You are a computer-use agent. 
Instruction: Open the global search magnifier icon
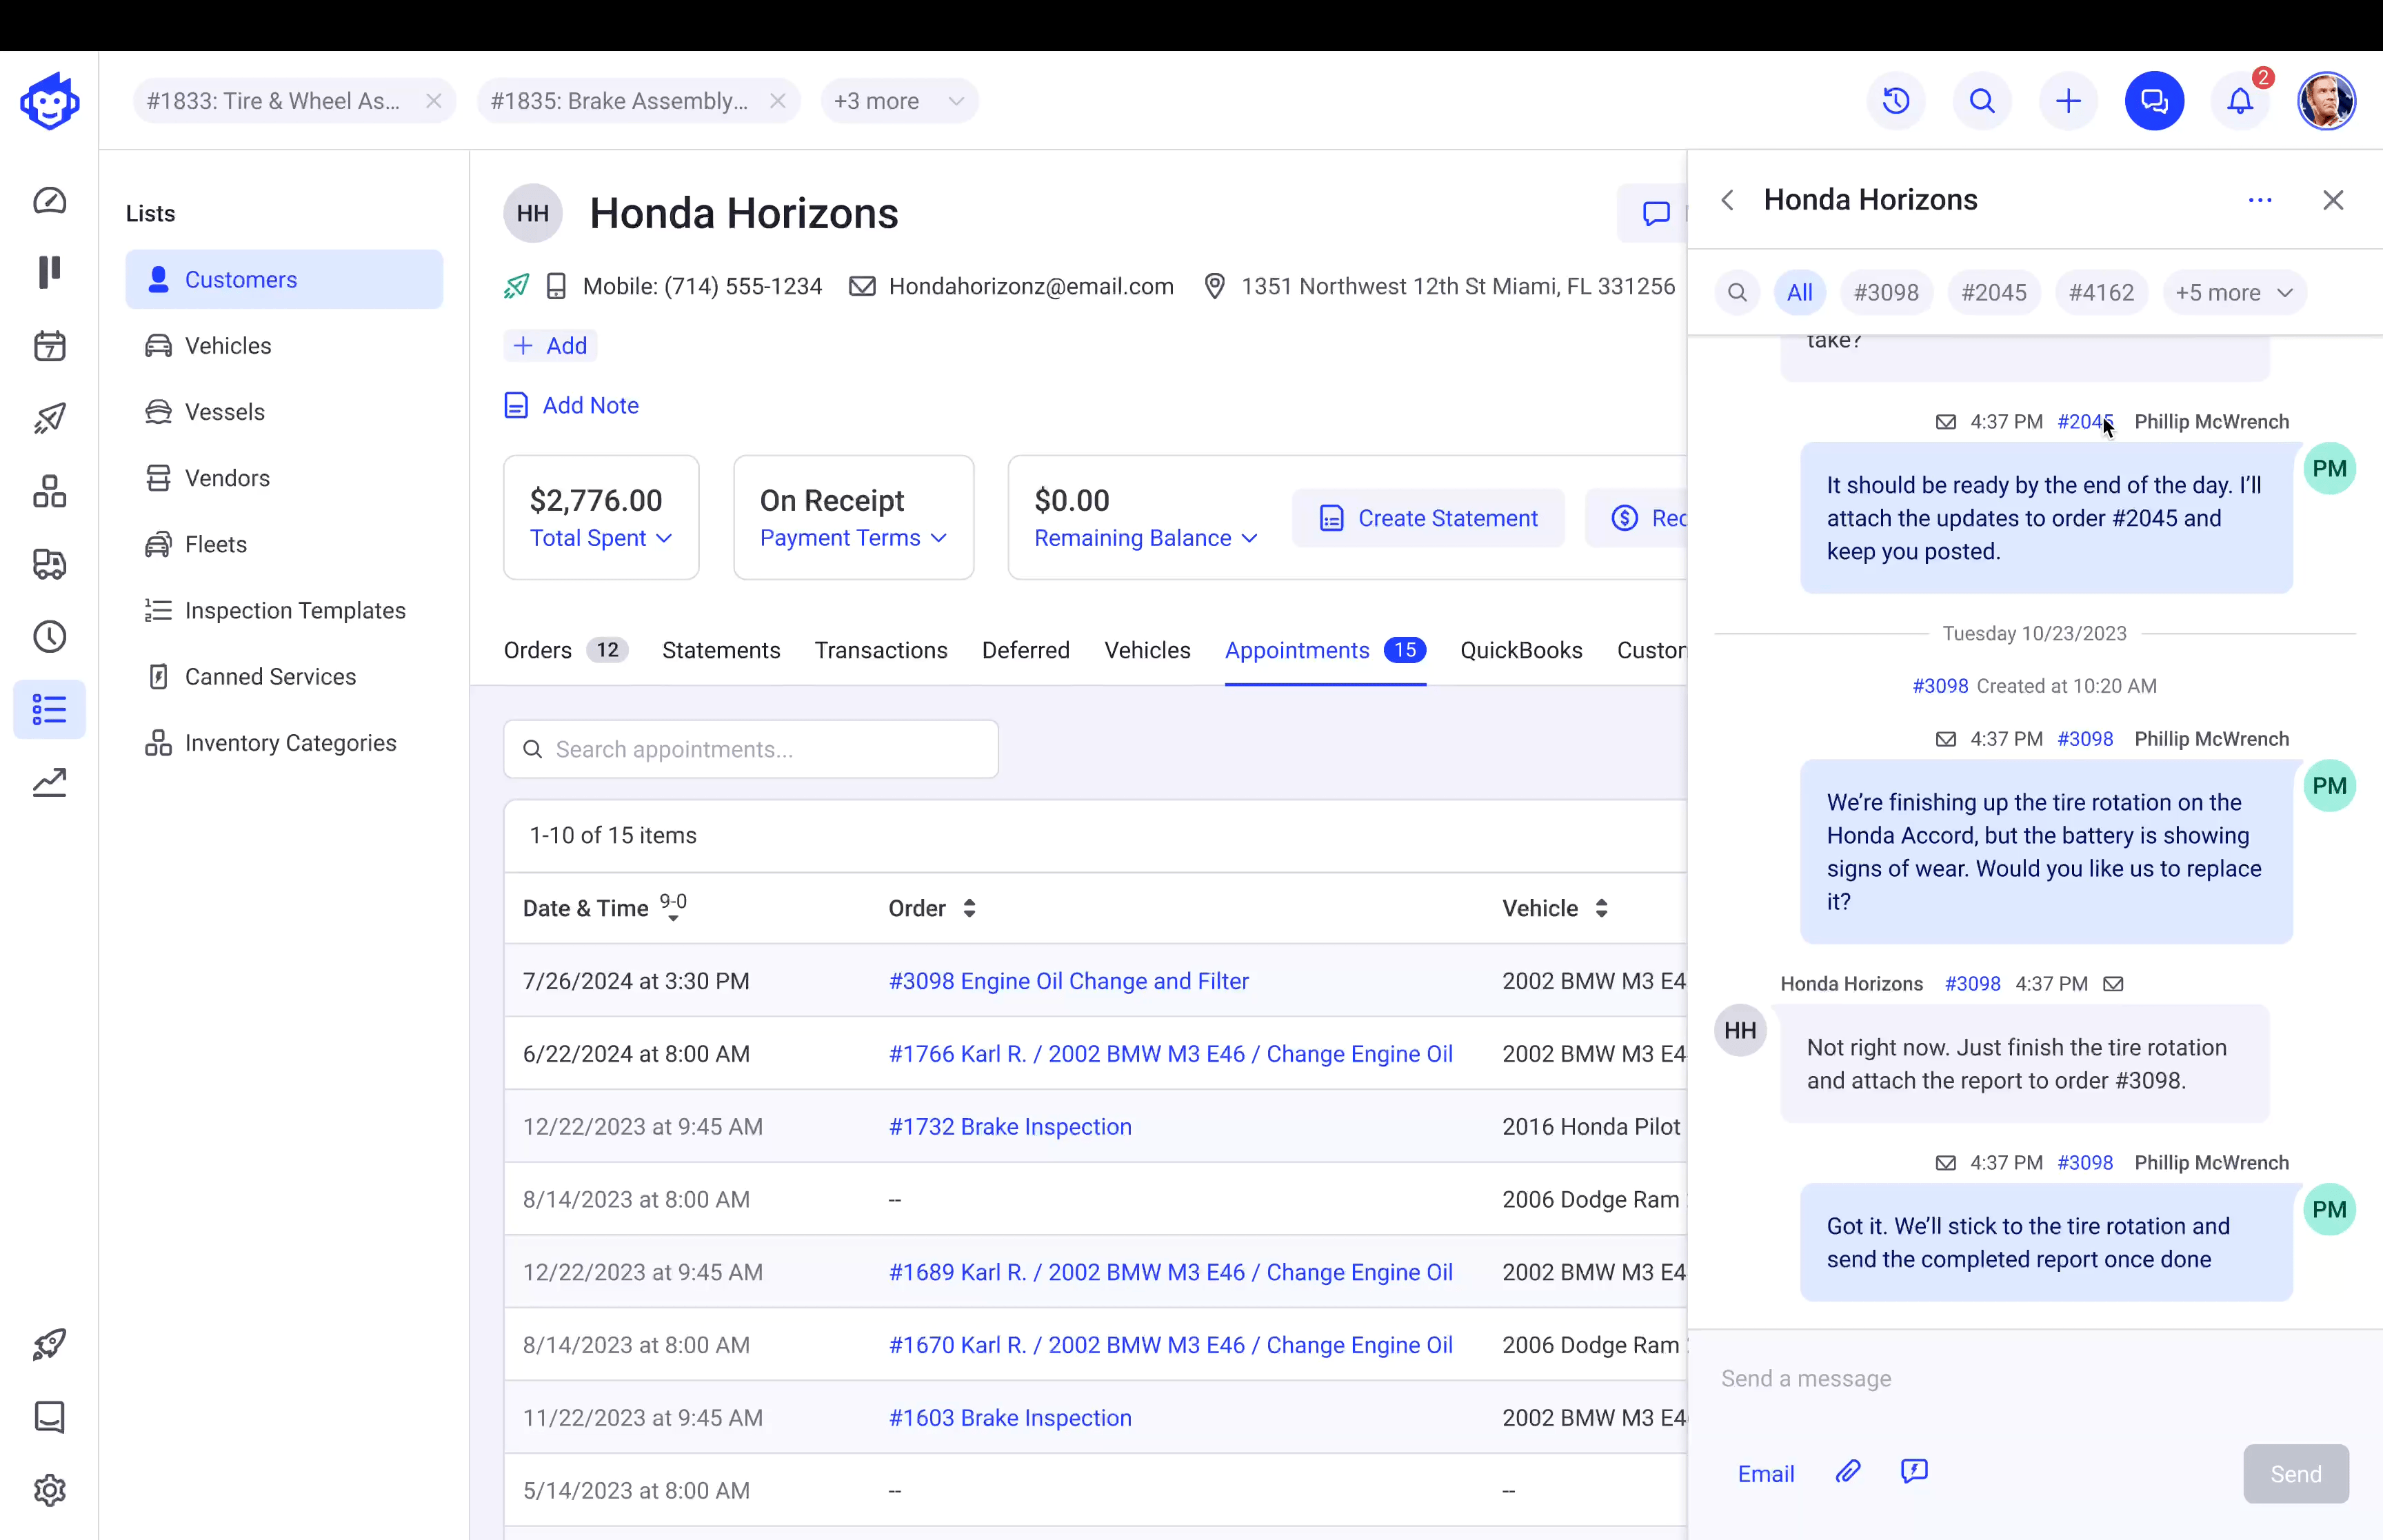click(x=1982, y=101)
